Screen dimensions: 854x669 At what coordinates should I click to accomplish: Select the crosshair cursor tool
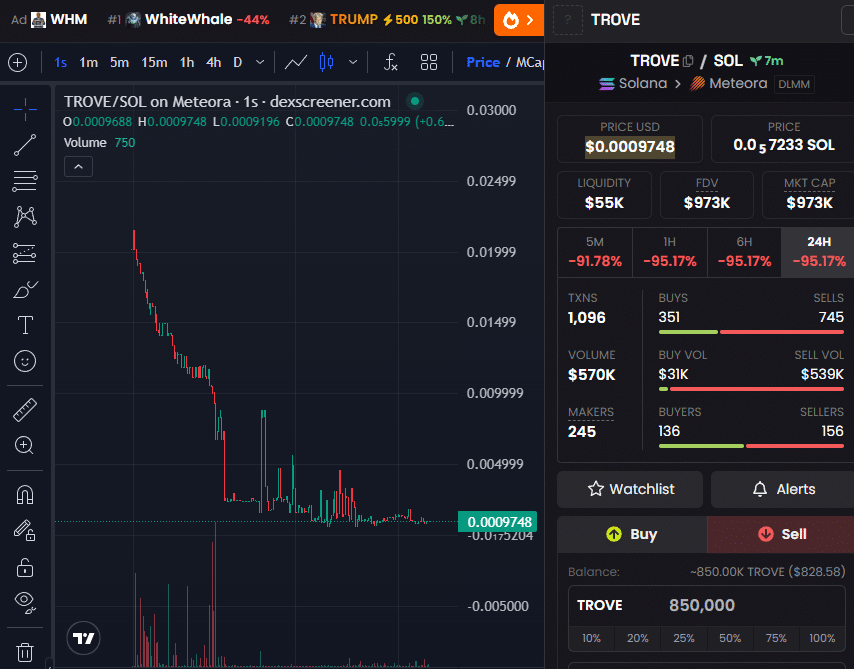pos(25,109)
